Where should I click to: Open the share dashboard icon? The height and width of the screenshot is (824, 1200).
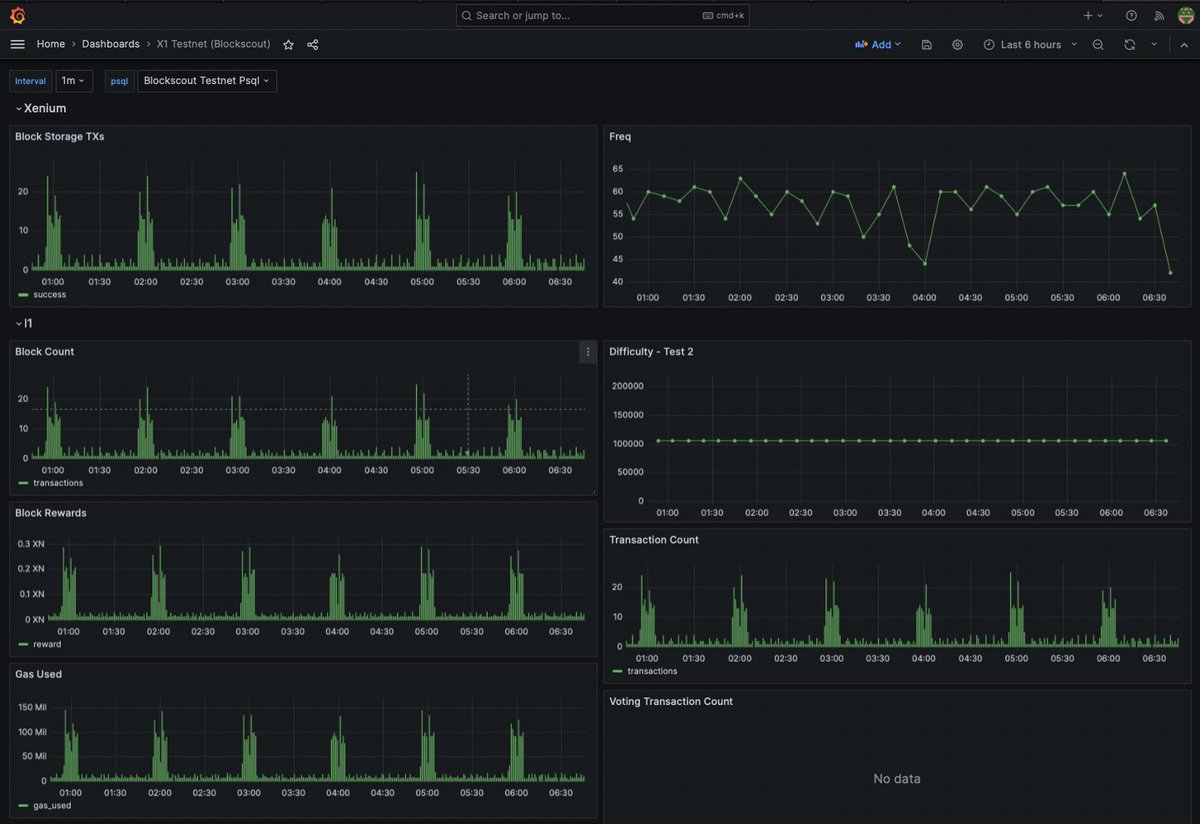coord(313,45)
